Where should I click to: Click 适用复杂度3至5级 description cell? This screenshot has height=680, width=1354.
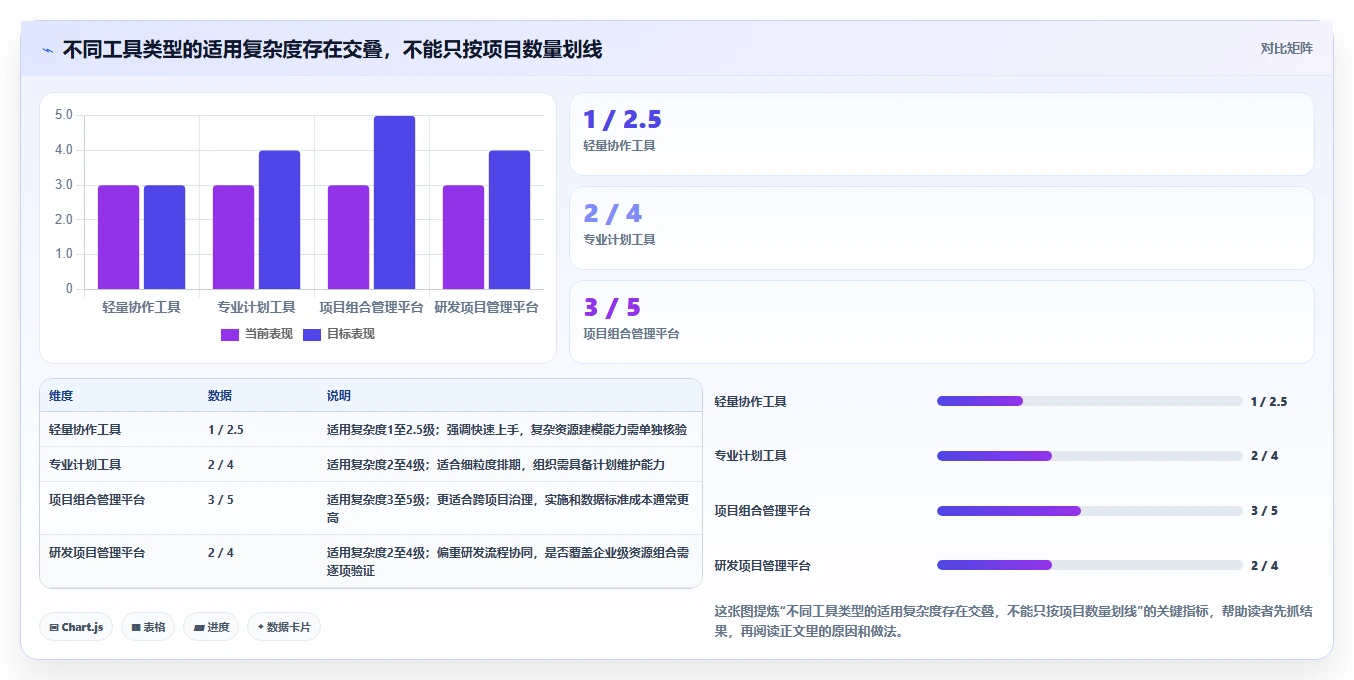tap(508, 508)
